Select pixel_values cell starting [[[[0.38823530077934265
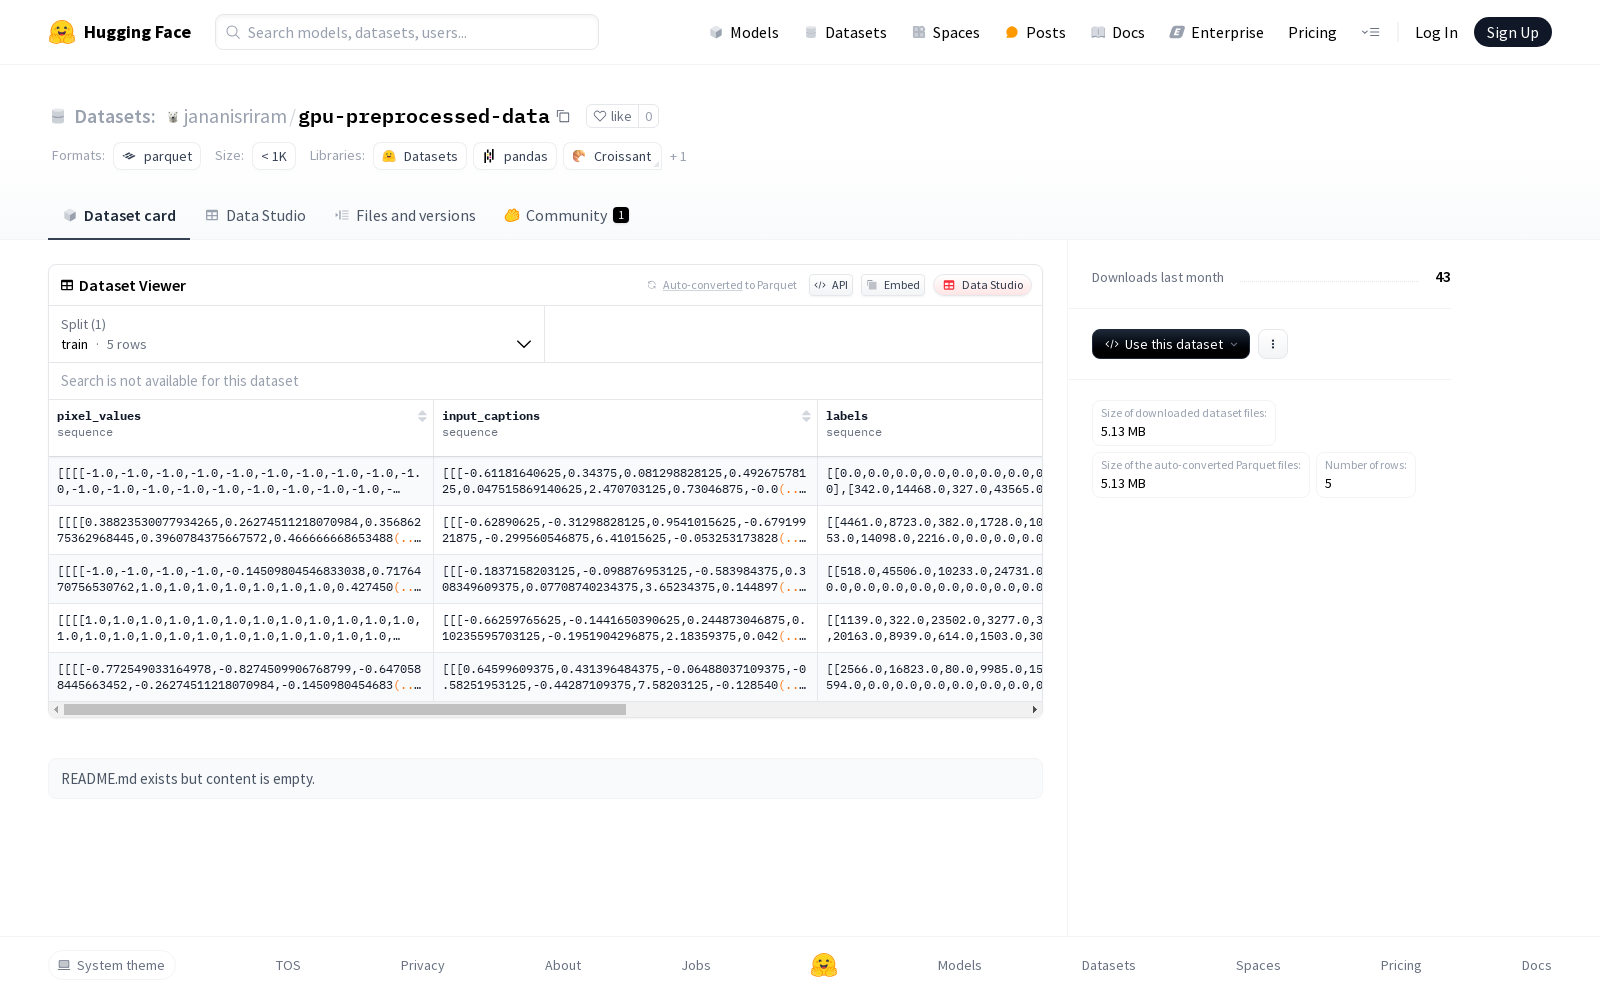1600x1000 pixels. tap(241, 530)
